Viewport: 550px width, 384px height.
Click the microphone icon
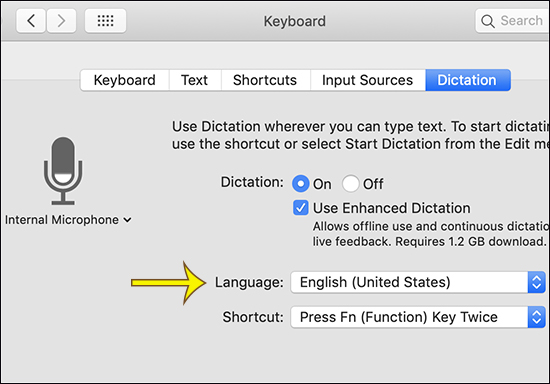click(63, 171)
